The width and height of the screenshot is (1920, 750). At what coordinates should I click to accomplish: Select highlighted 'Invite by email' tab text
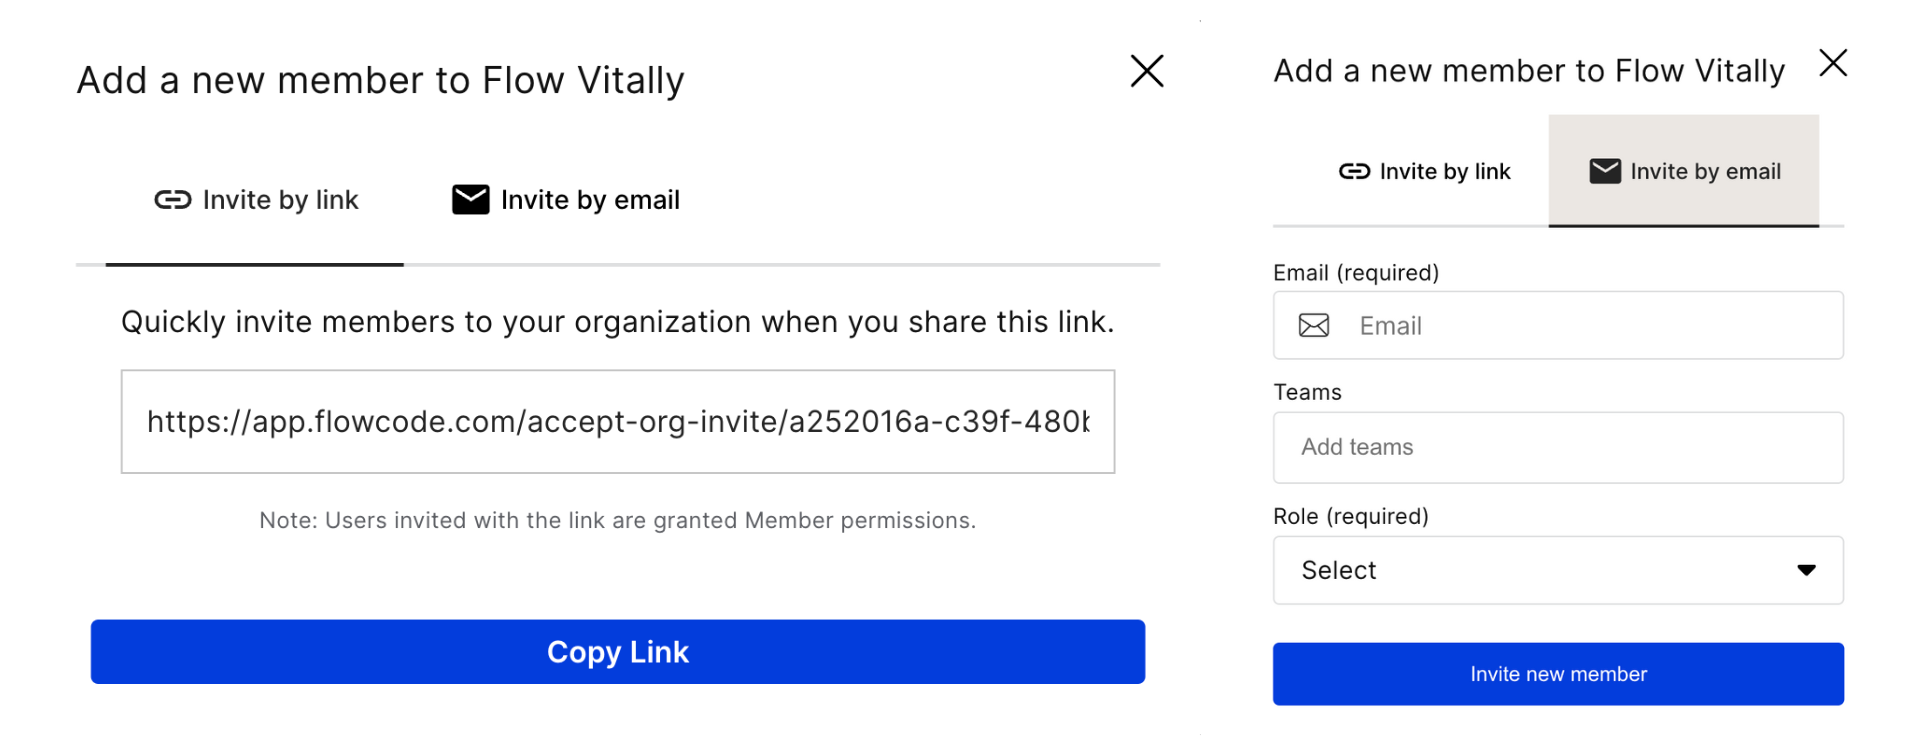[x=1706, y=171]
